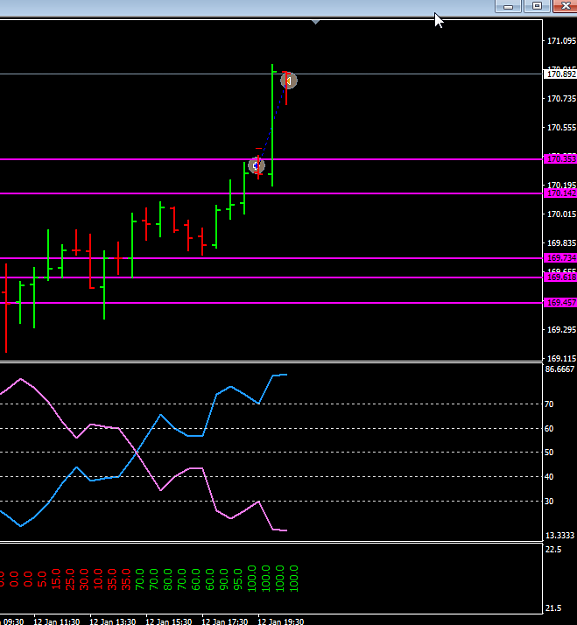
Task: Click the indicator level 30 label
Action: pos(549,501)
